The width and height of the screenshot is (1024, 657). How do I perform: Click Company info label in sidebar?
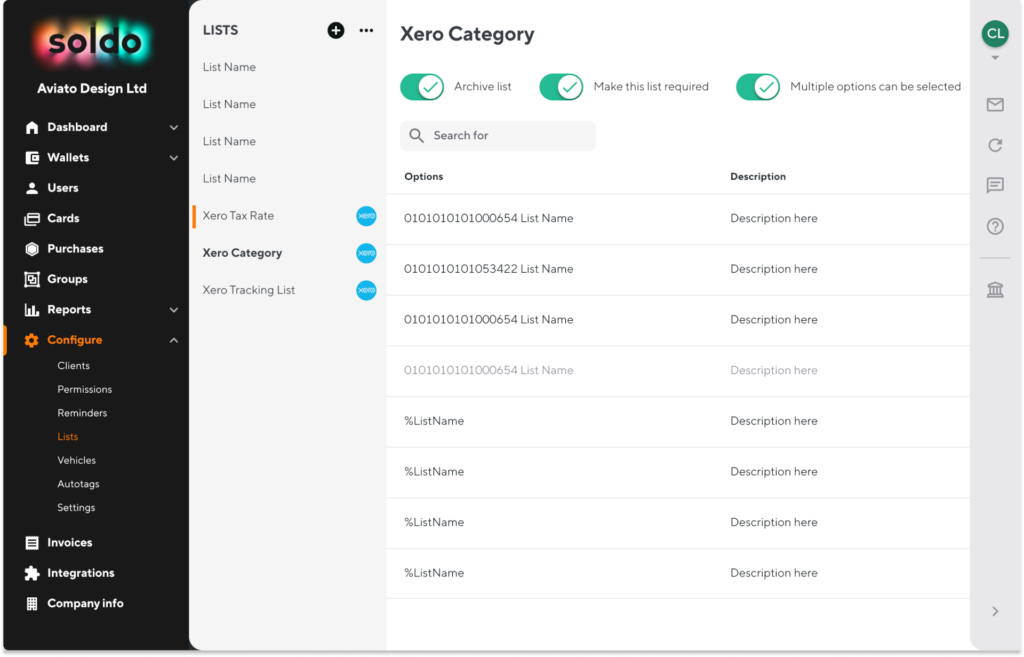coord(85,603)
